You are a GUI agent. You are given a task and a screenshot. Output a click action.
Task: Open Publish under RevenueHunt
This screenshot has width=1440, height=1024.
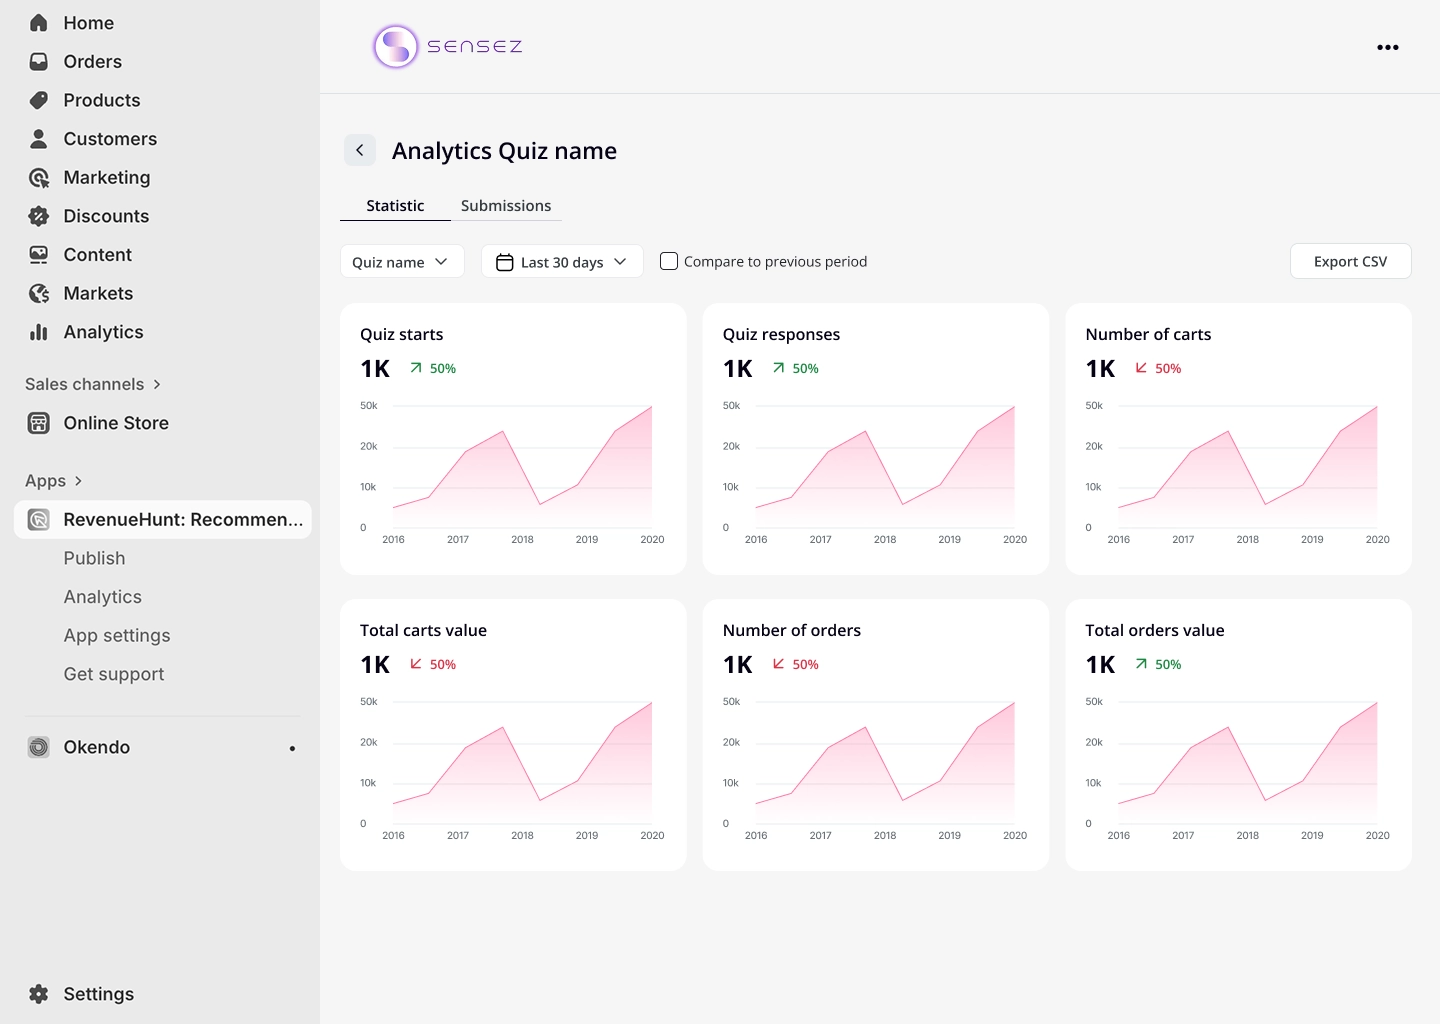point(95,558)
